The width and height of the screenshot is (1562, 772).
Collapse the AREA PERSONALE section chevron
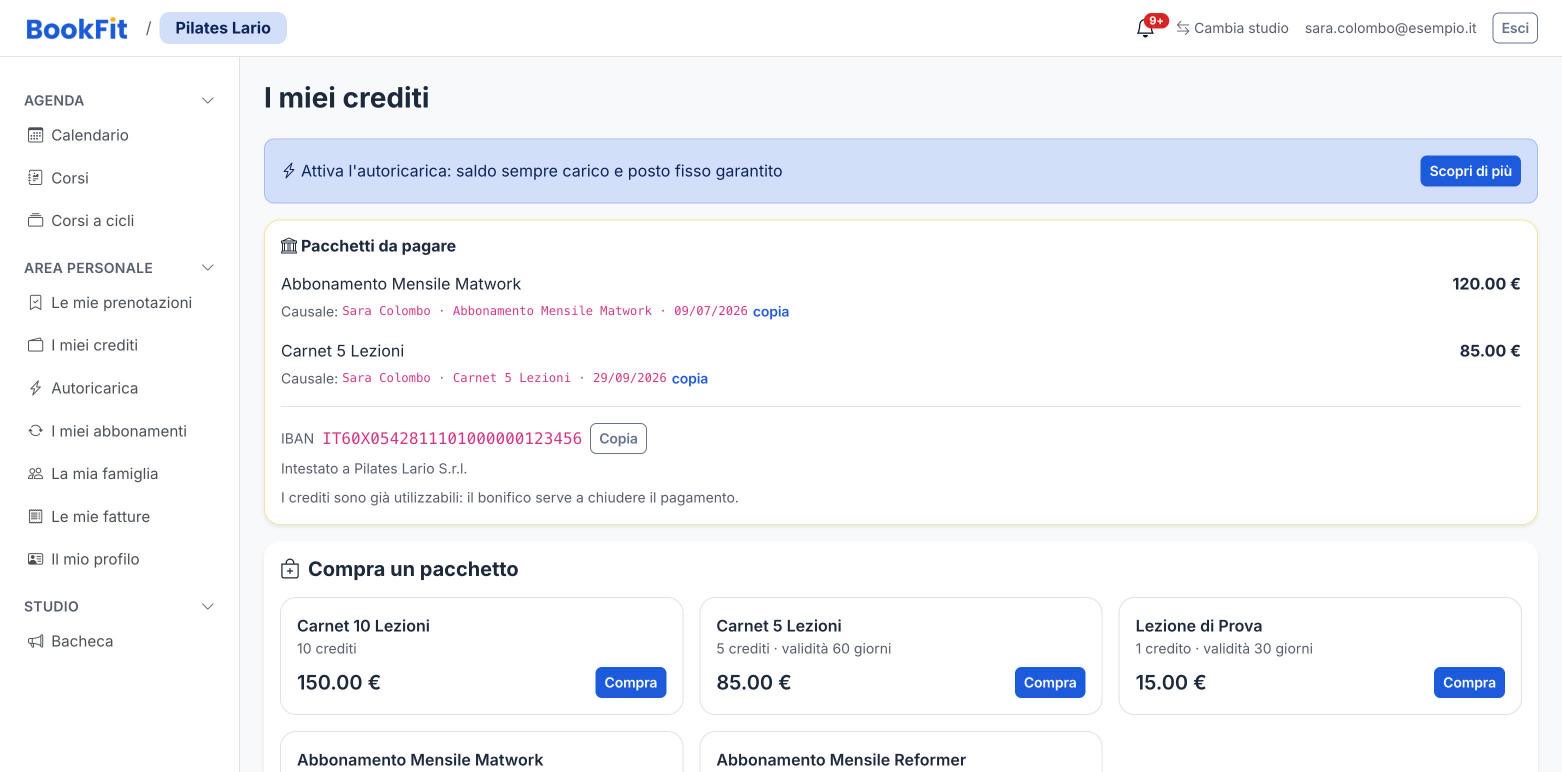[208, 267]
